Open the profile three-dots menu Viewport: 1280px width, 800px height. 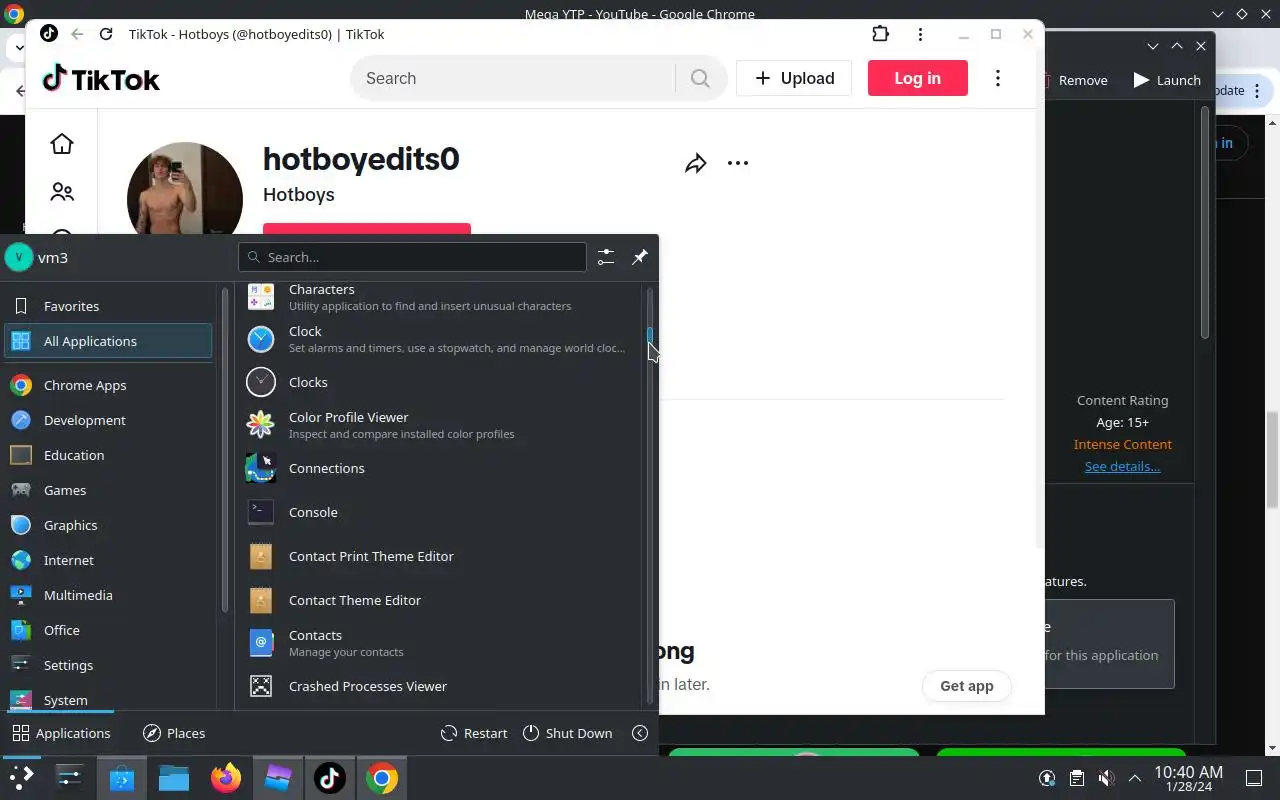pyautogui.click(x=738, y=163)
